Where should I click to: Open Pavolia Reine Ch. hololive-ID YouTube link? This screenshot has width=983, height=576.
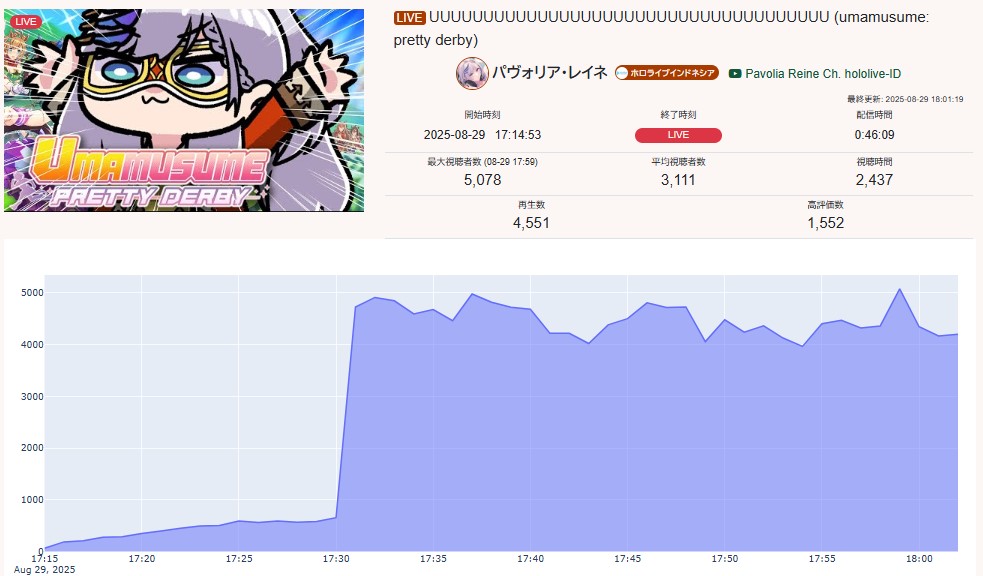(x=823, y=74)
